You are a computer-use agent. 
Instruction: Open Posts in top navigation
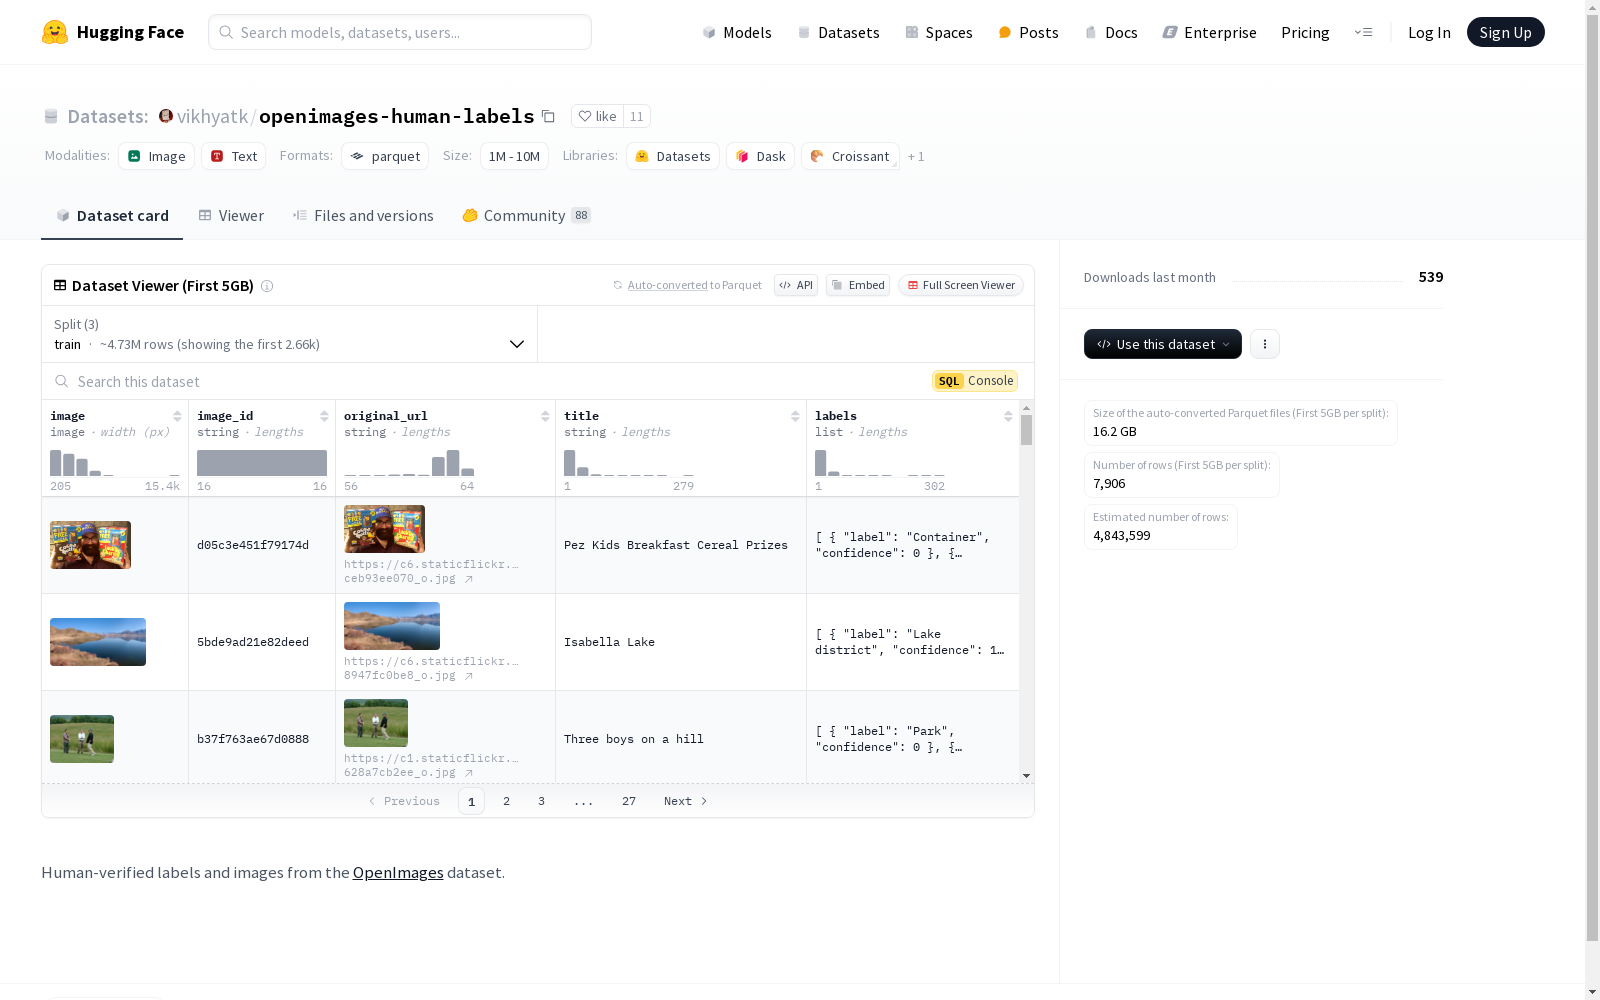click(x=1028, y=32)
